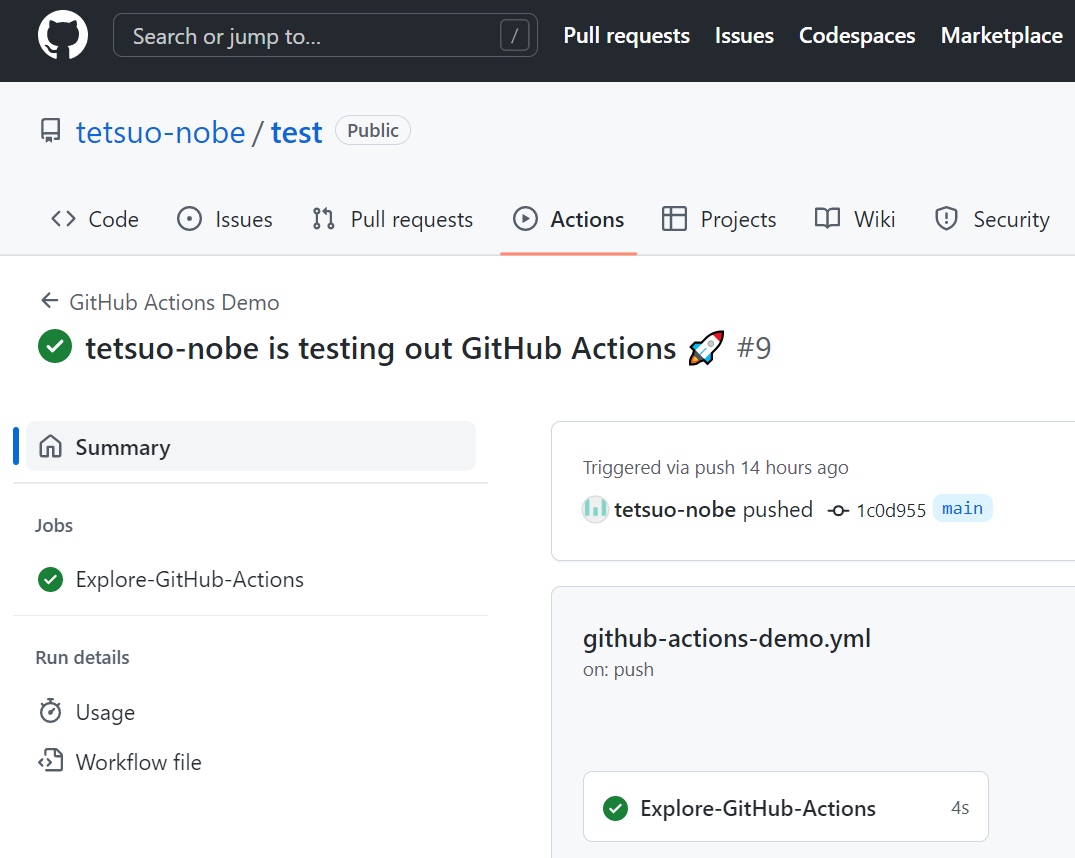Screen dimensions: 1075x858
Task: Switch to the Issues repository tab
Action: click(225, 219)
